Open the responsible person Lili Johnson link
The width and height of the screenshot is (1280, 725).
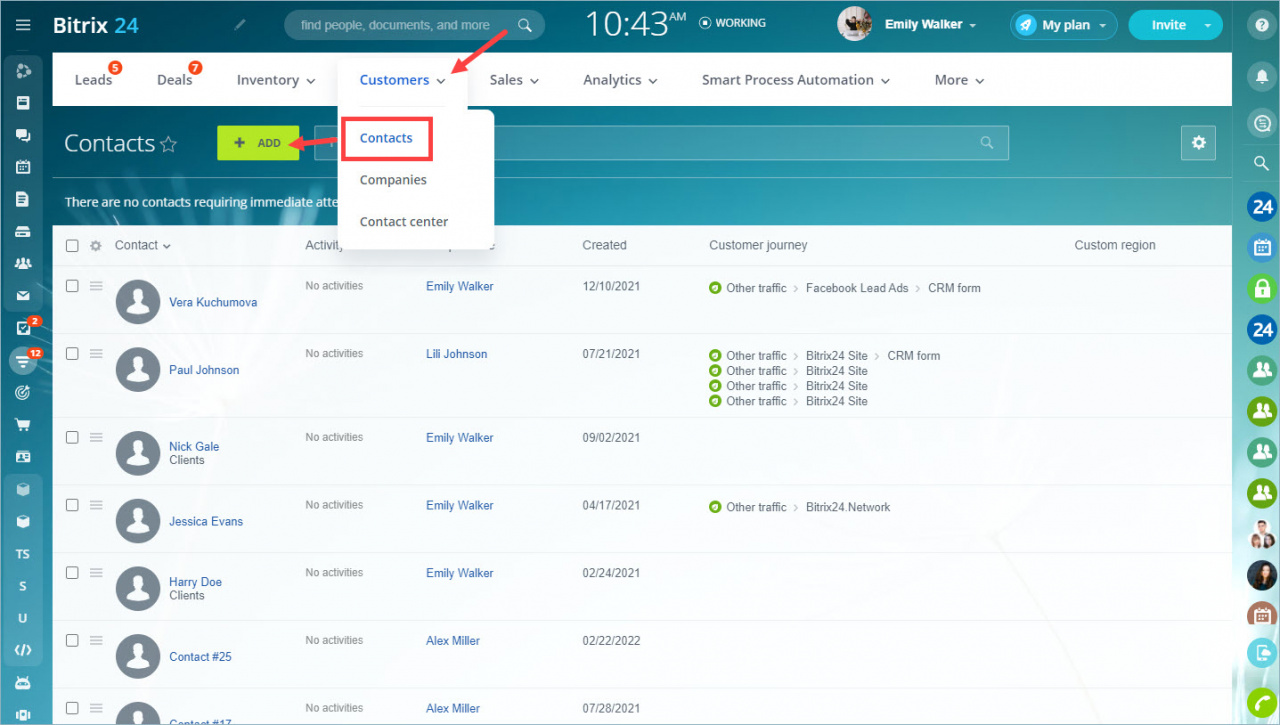click(x=457, y=354)
